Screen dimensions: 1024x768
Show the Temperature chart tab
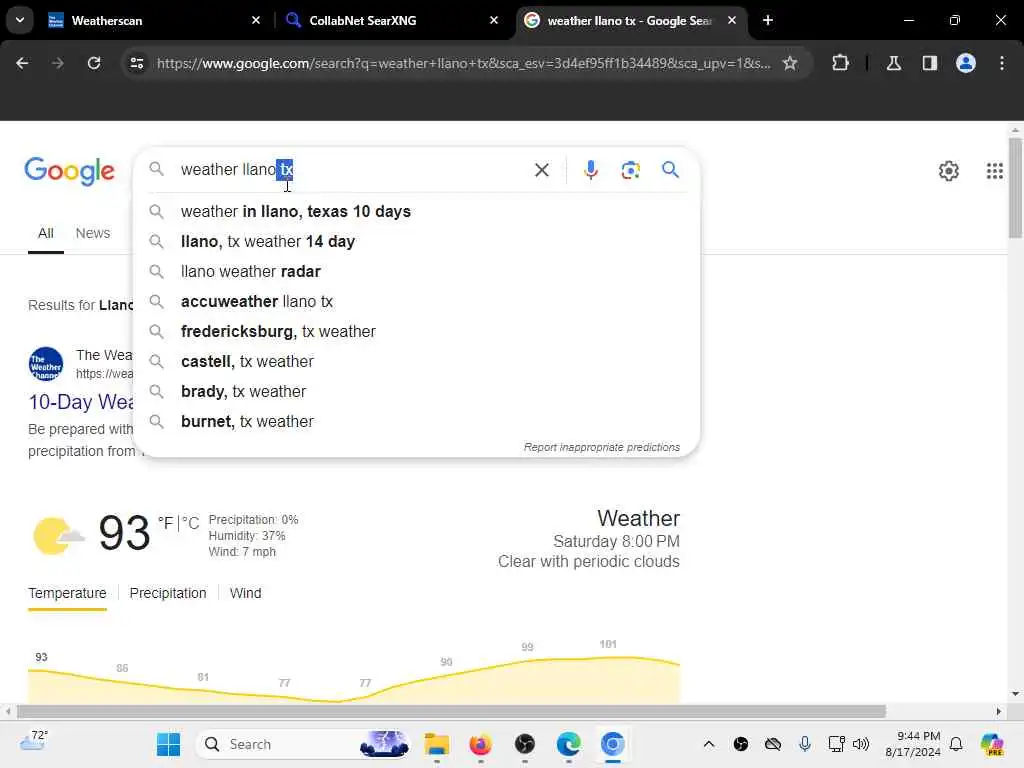67,593
